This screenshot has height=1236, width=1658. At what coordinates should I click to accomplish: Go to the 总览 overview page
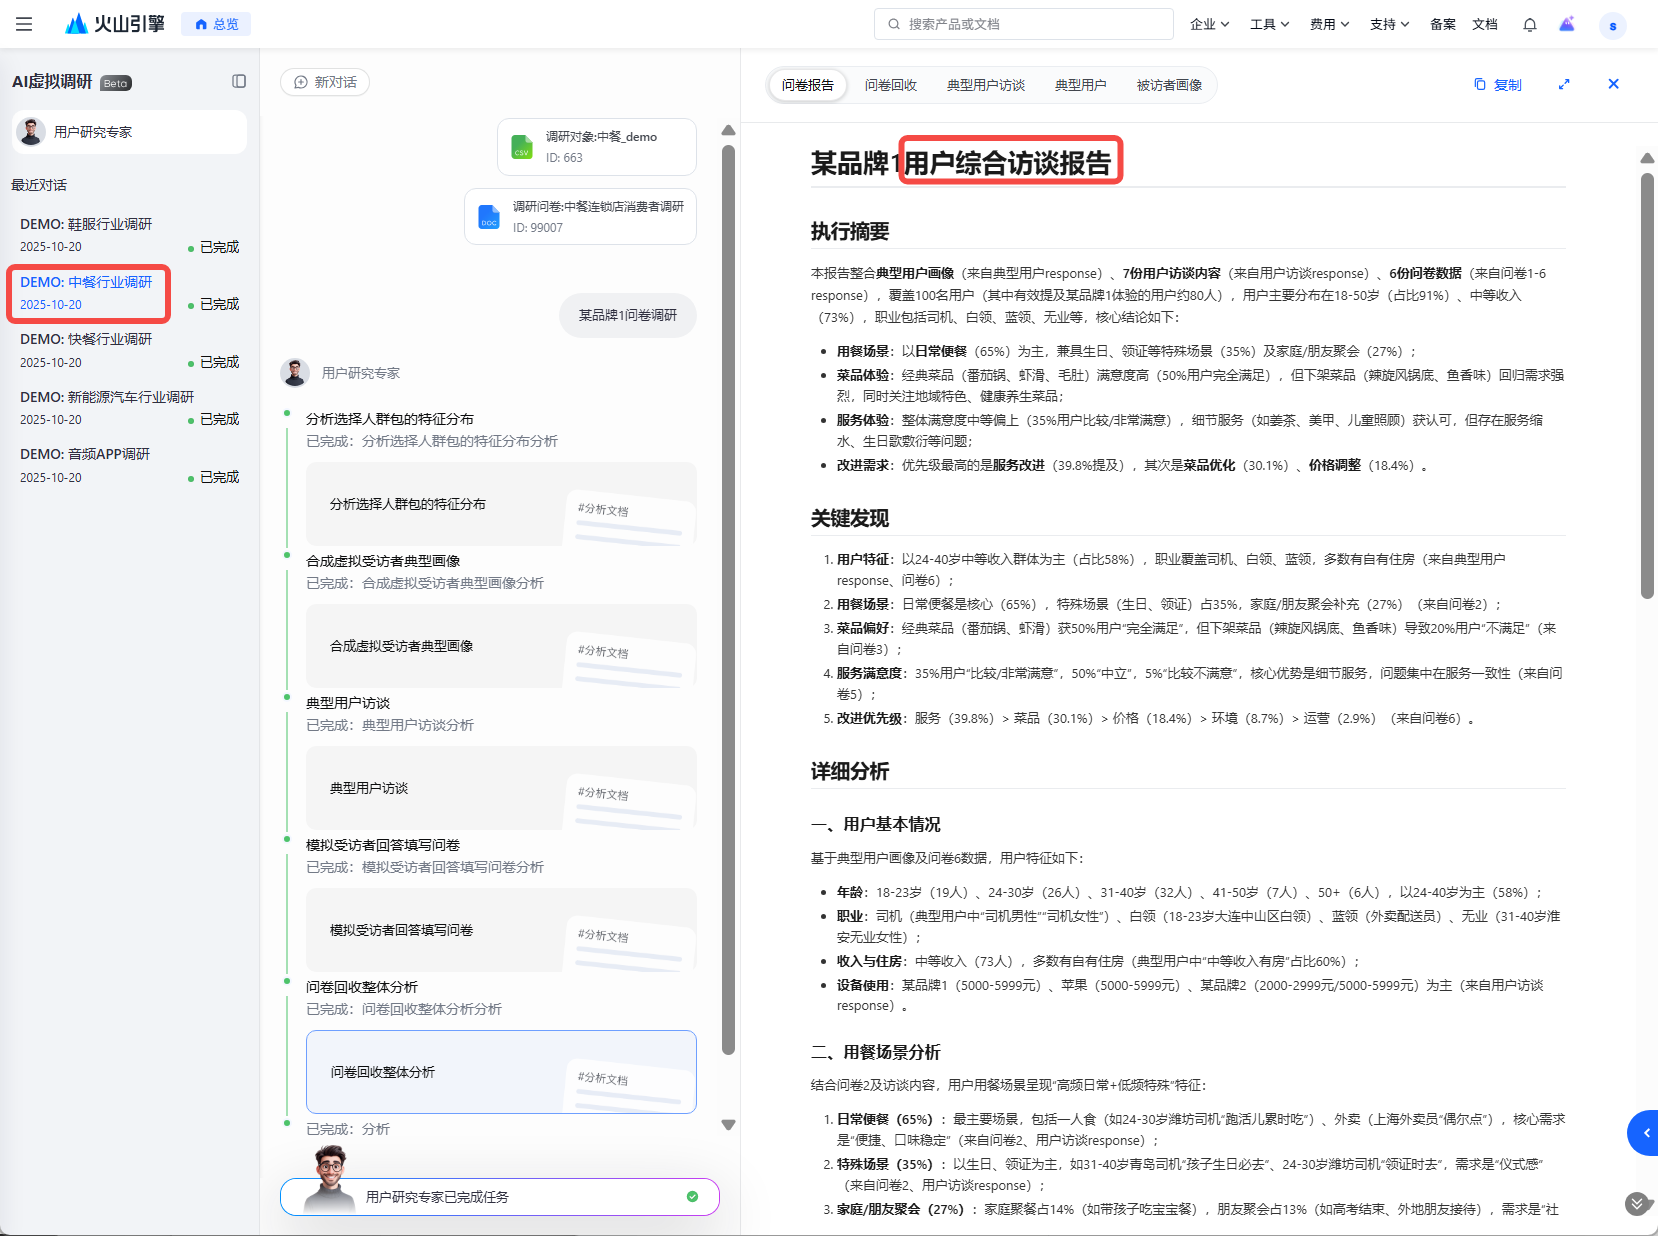pyautogui.click(x=216, y=24)
